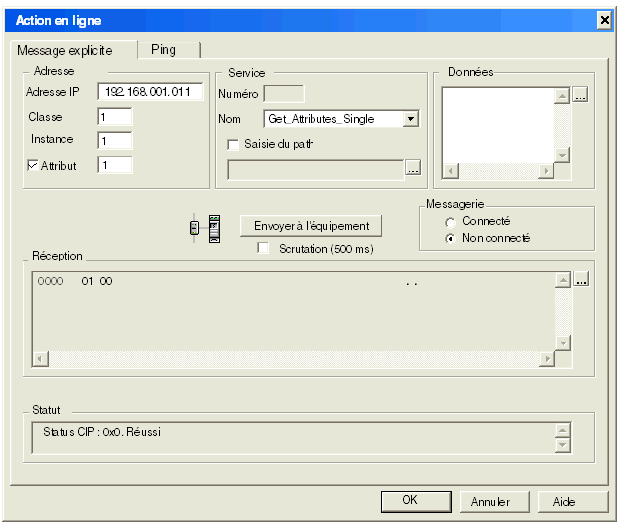Open the Get_Attributes_Single combo box

pyautogui.click(x=341, y=119)
